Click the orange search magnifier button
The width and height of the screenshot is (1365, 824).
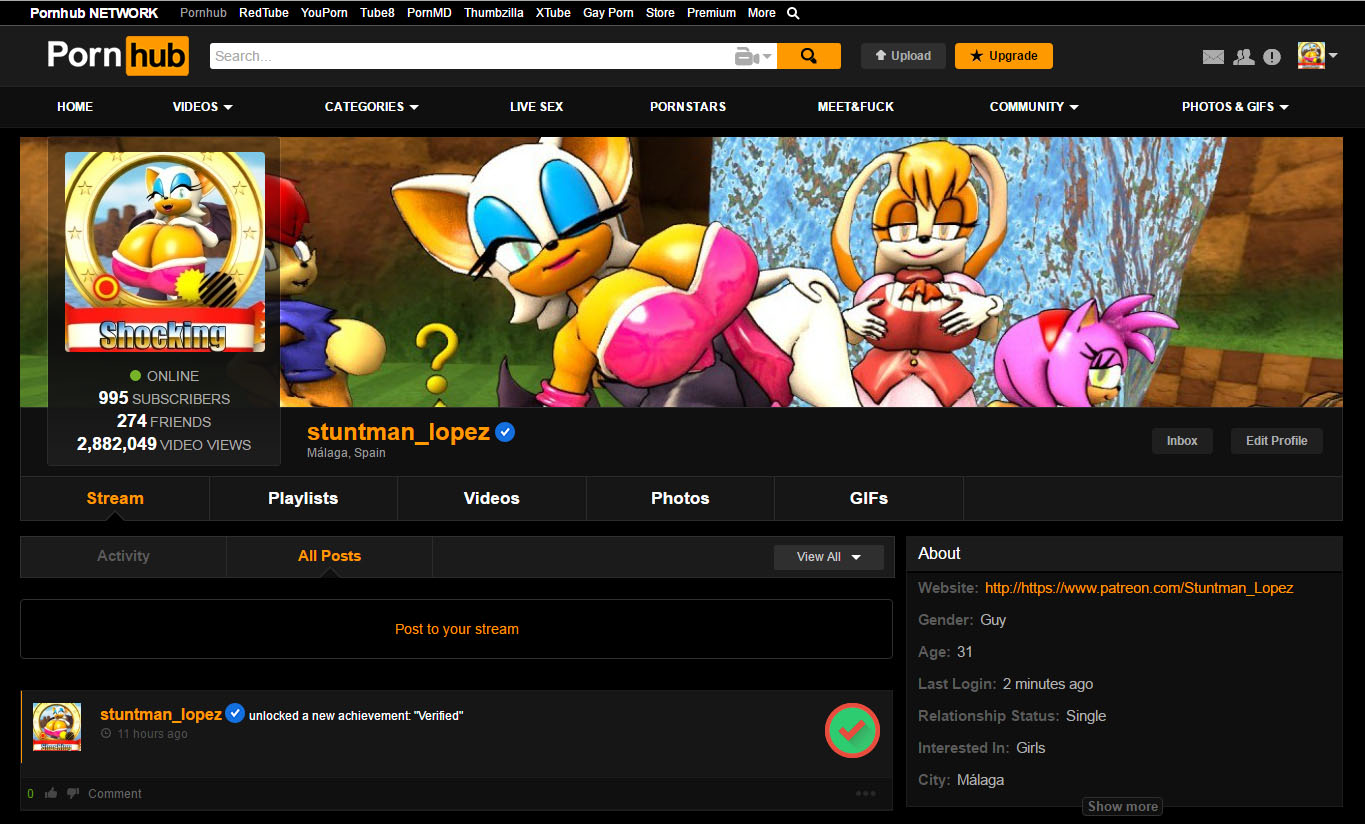click(809, 56)
